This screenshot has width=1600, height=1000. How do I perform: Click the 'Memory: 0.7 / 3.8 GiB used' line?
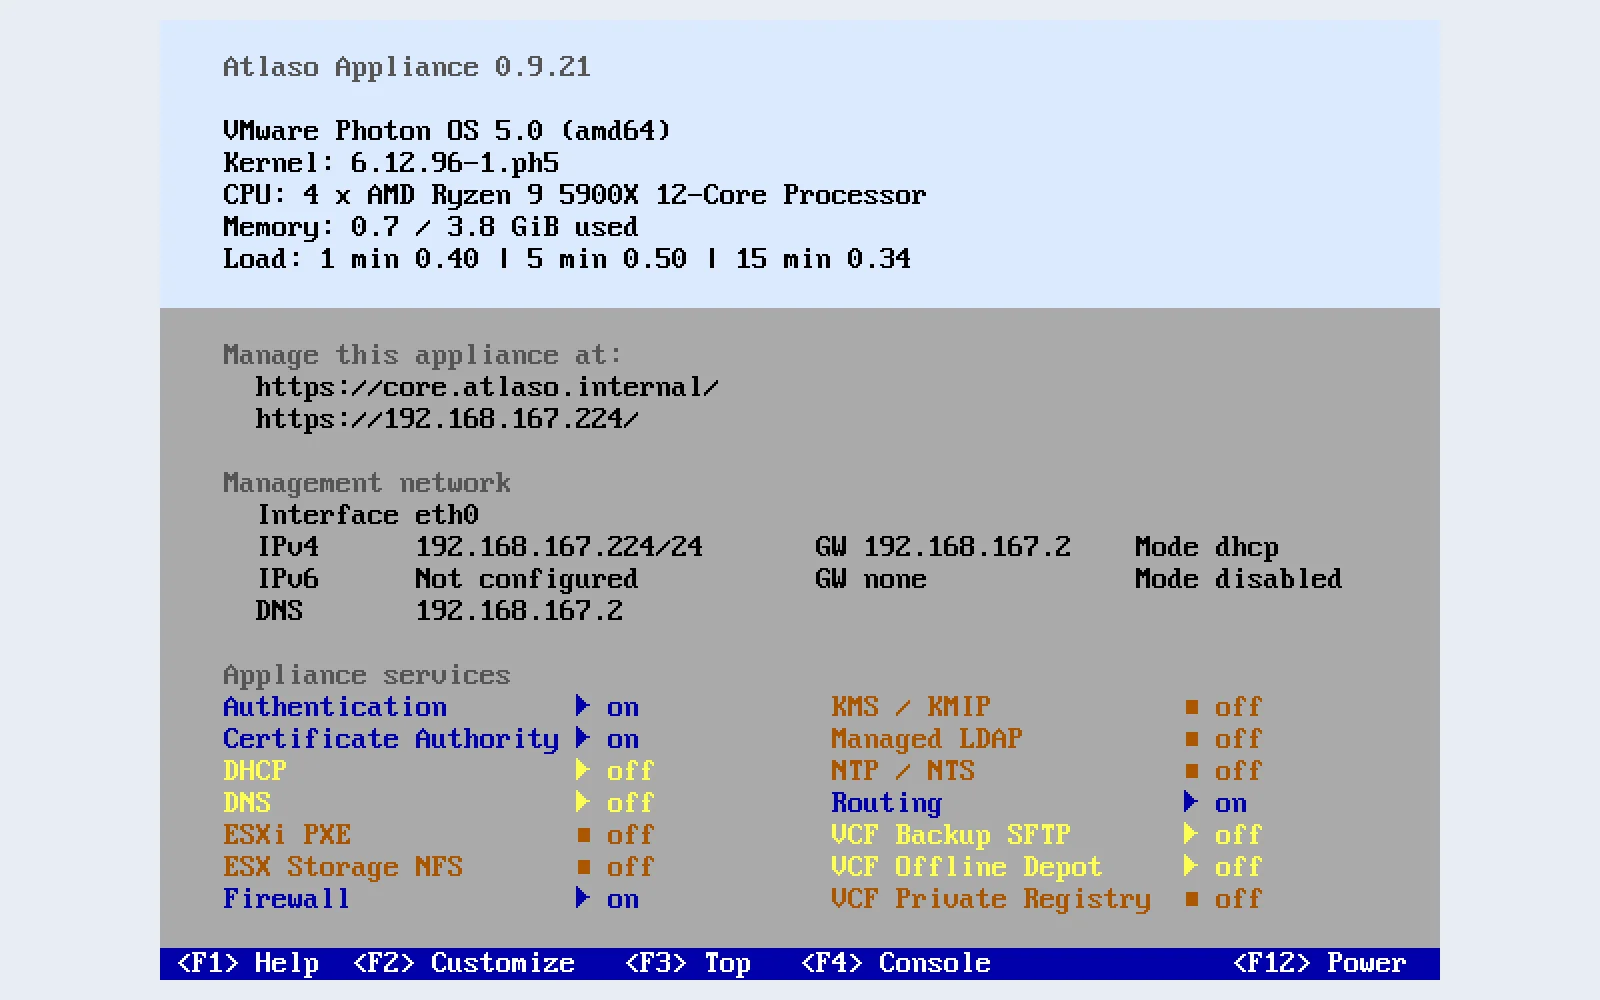click(431, 227)
